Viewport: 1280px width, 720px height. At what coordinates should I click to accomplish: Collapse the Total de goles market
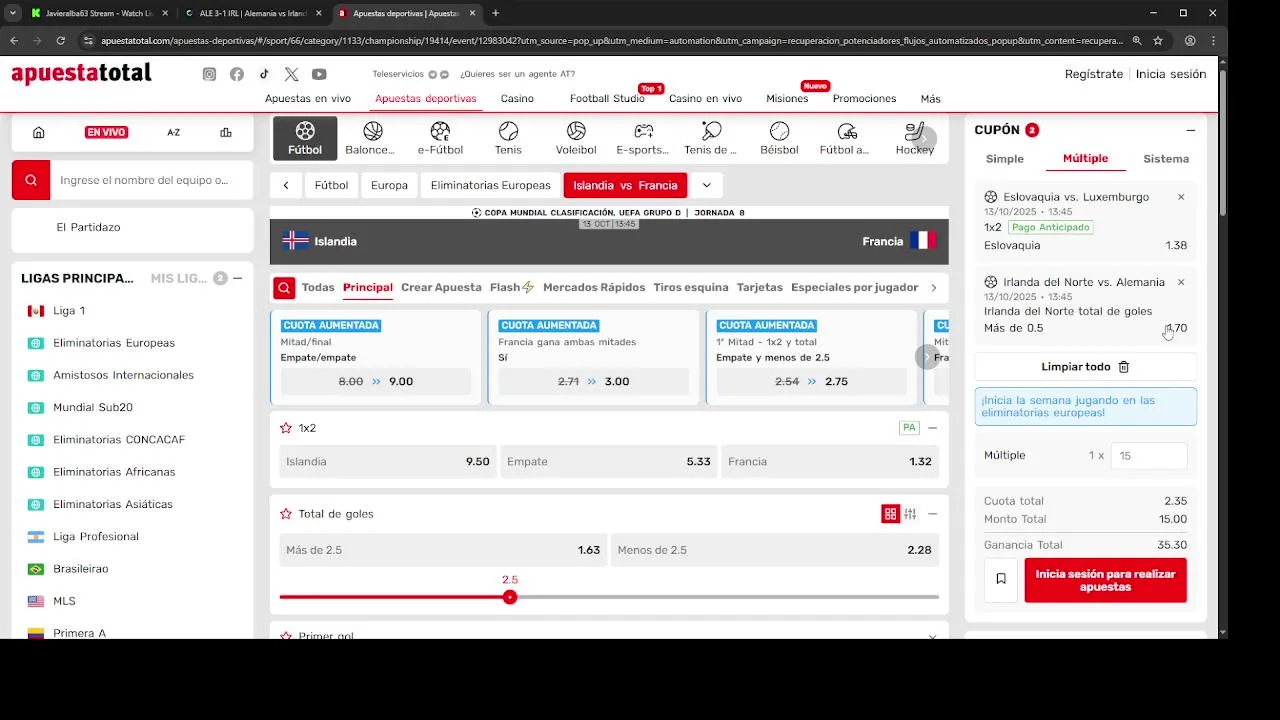(x=932, y=514)
